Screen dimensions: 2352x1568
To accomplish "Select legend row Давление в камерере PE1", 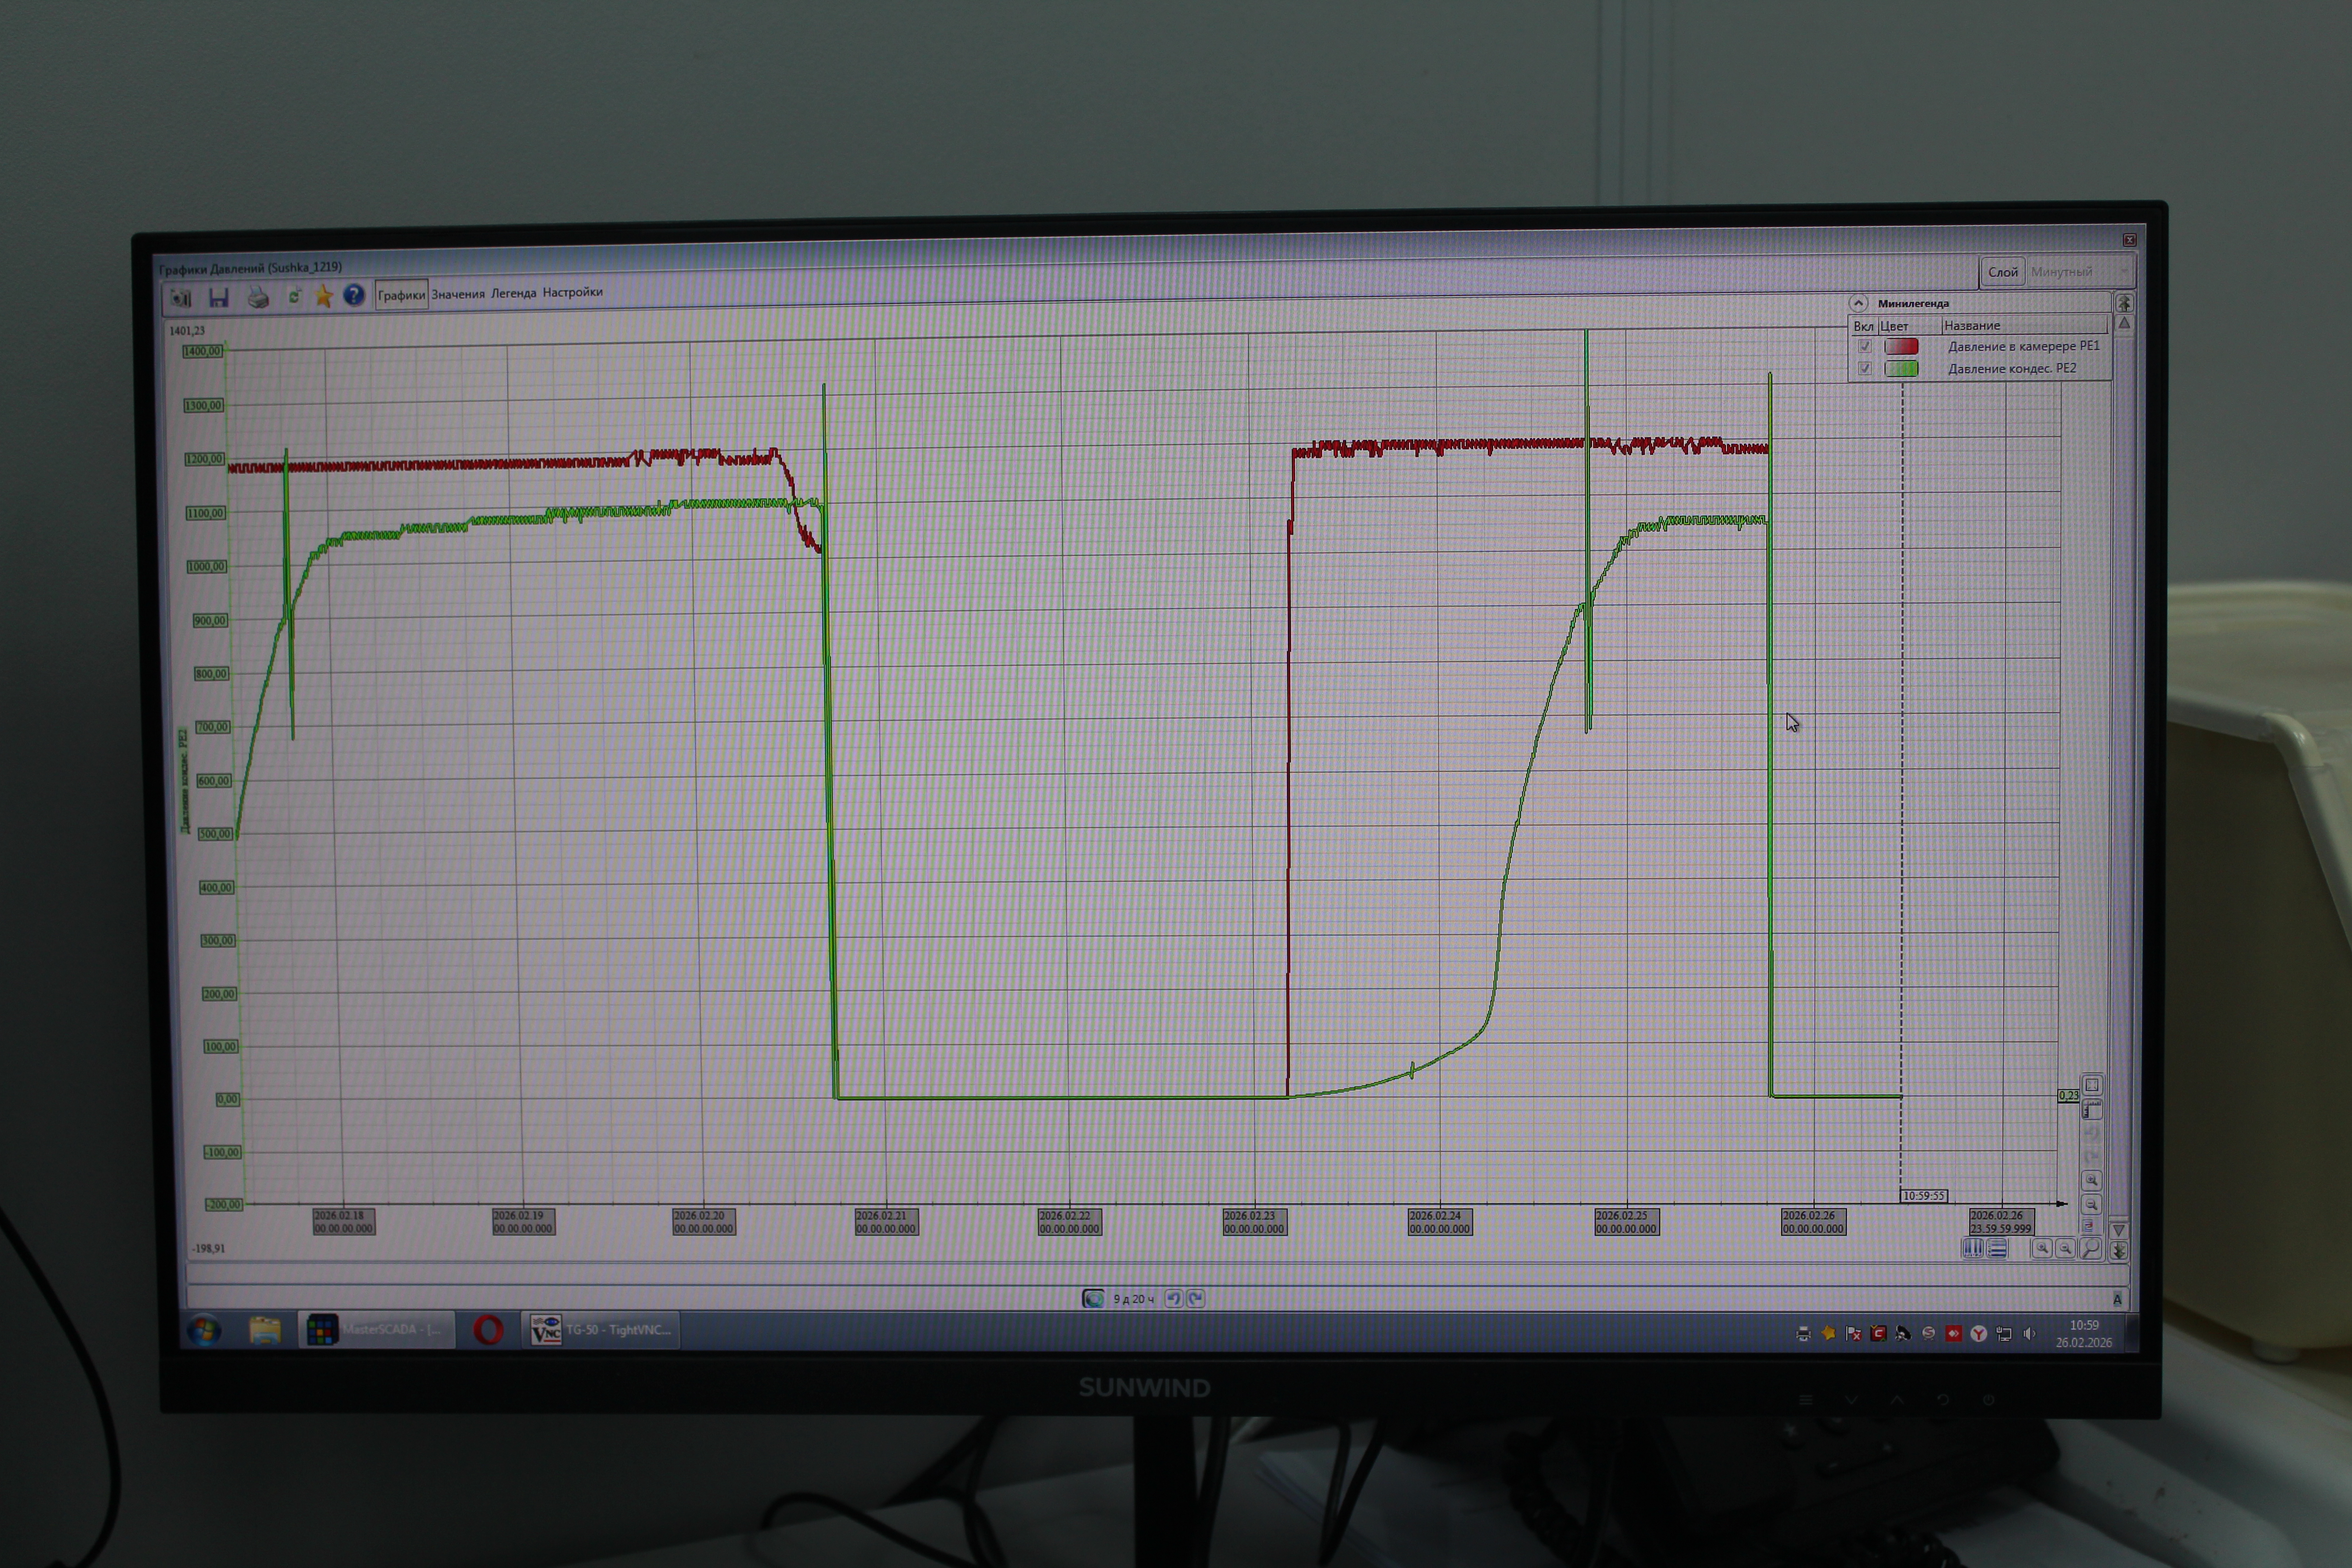I will pos(1980,346).
